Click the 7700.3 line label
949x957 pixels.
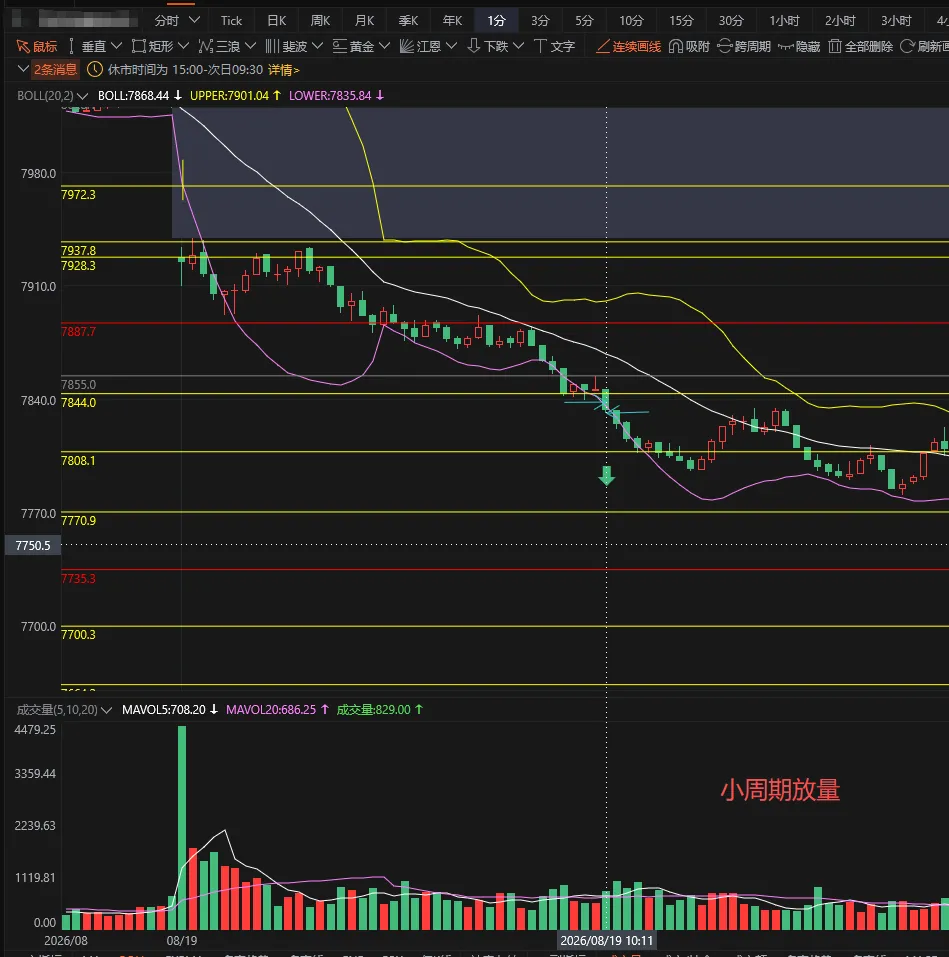point(78,635)
